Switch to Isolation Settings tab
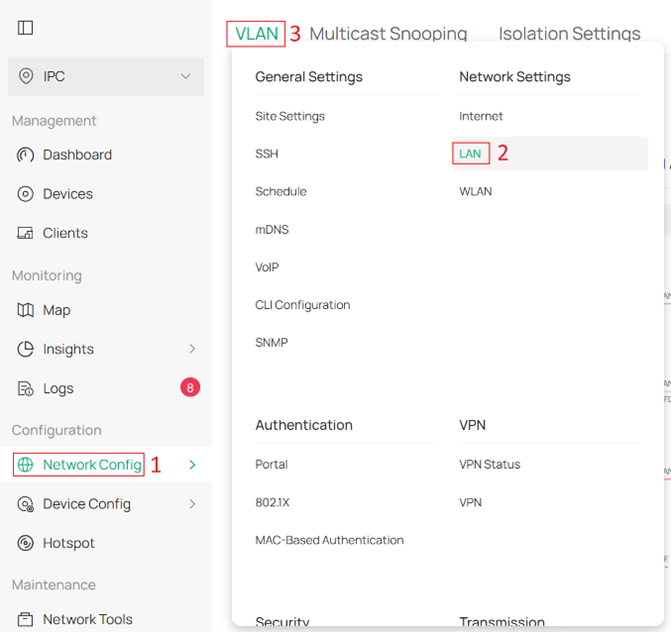 569,33
